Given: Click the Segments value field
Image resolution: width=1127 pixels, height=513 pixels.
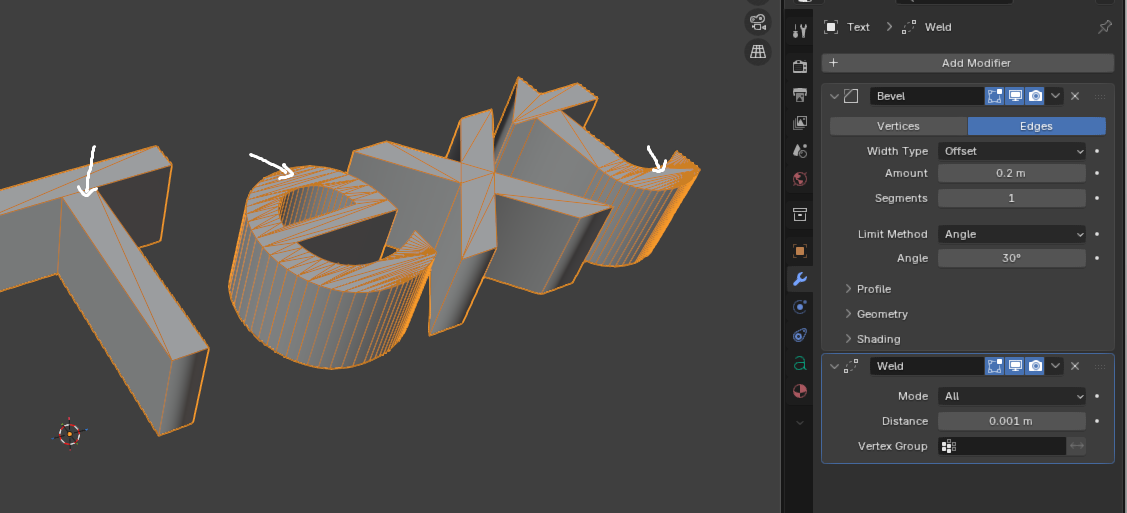Looking at the screenshot, I should coord(1012,198).
